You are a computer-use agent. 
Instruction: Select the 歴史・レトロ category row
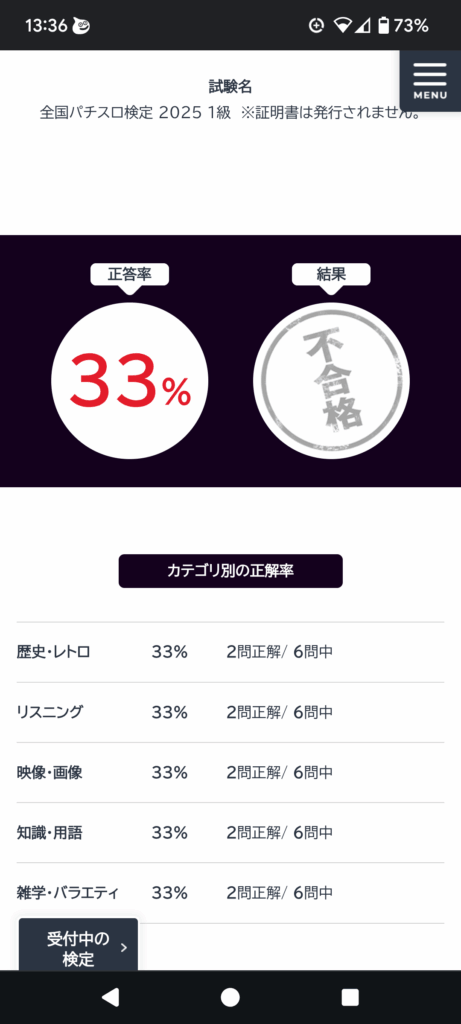pyautogui.click(x=230, y=652)
